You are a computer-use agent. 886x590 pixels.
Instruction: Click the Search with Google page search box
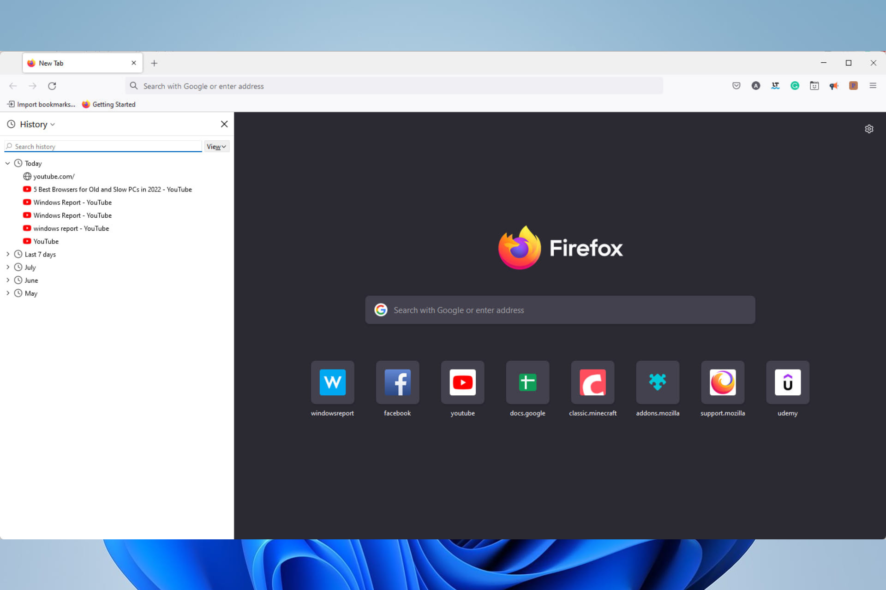(x=560, y=310)
